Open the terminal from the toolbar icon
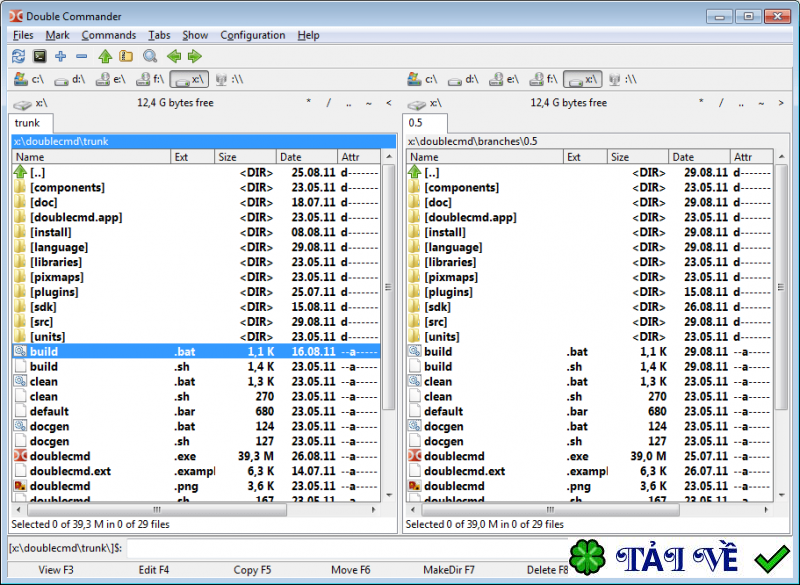800x585 pixels. (39, 56)
